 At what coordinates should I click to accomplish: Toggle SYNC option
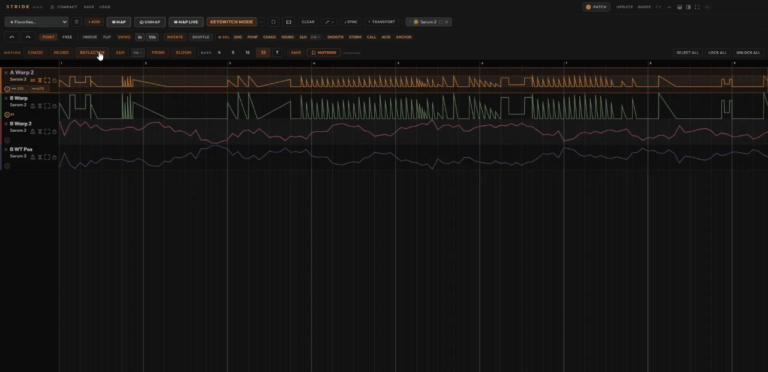[351, 22]
